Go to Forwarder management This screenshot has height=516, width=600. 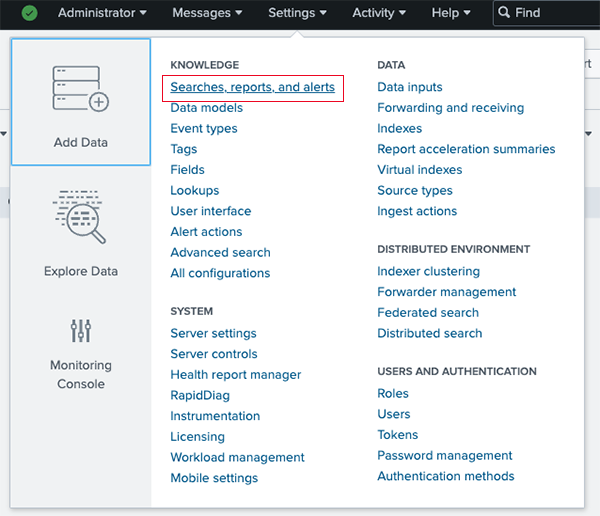(x=447, y=292)
